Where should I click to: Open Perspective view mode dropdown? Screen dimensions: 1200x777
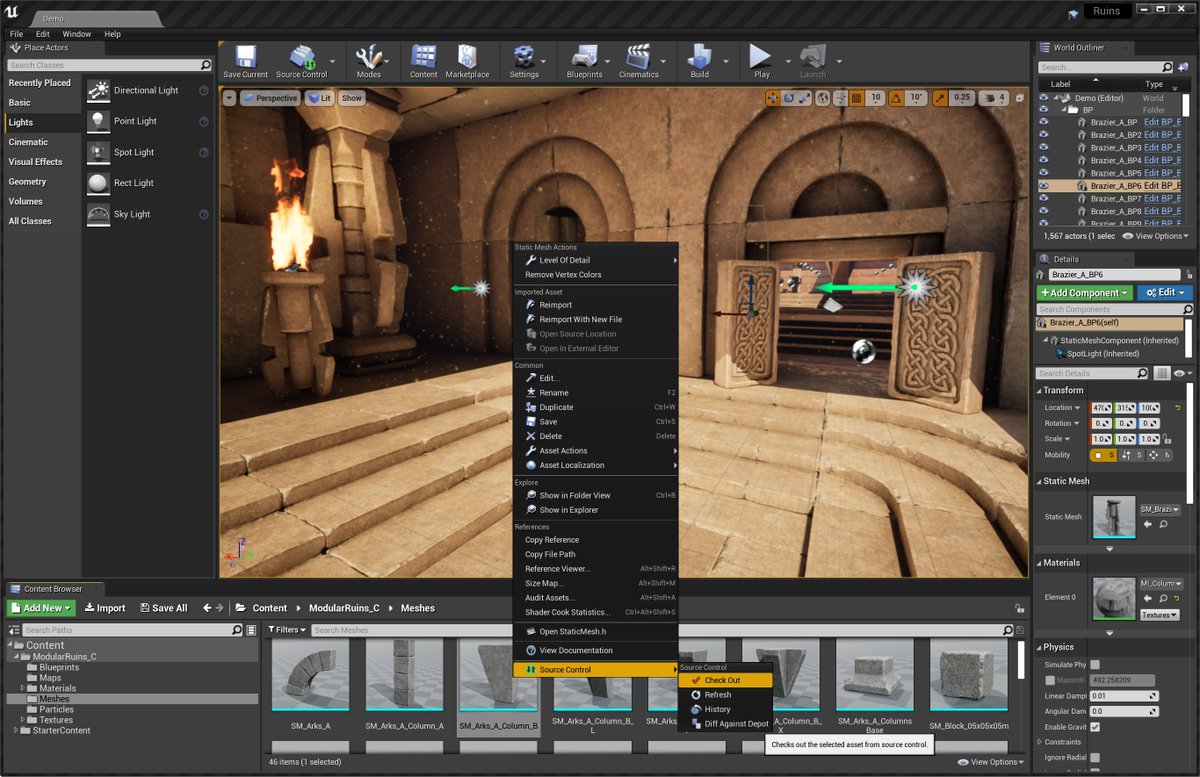coord(270,98)
